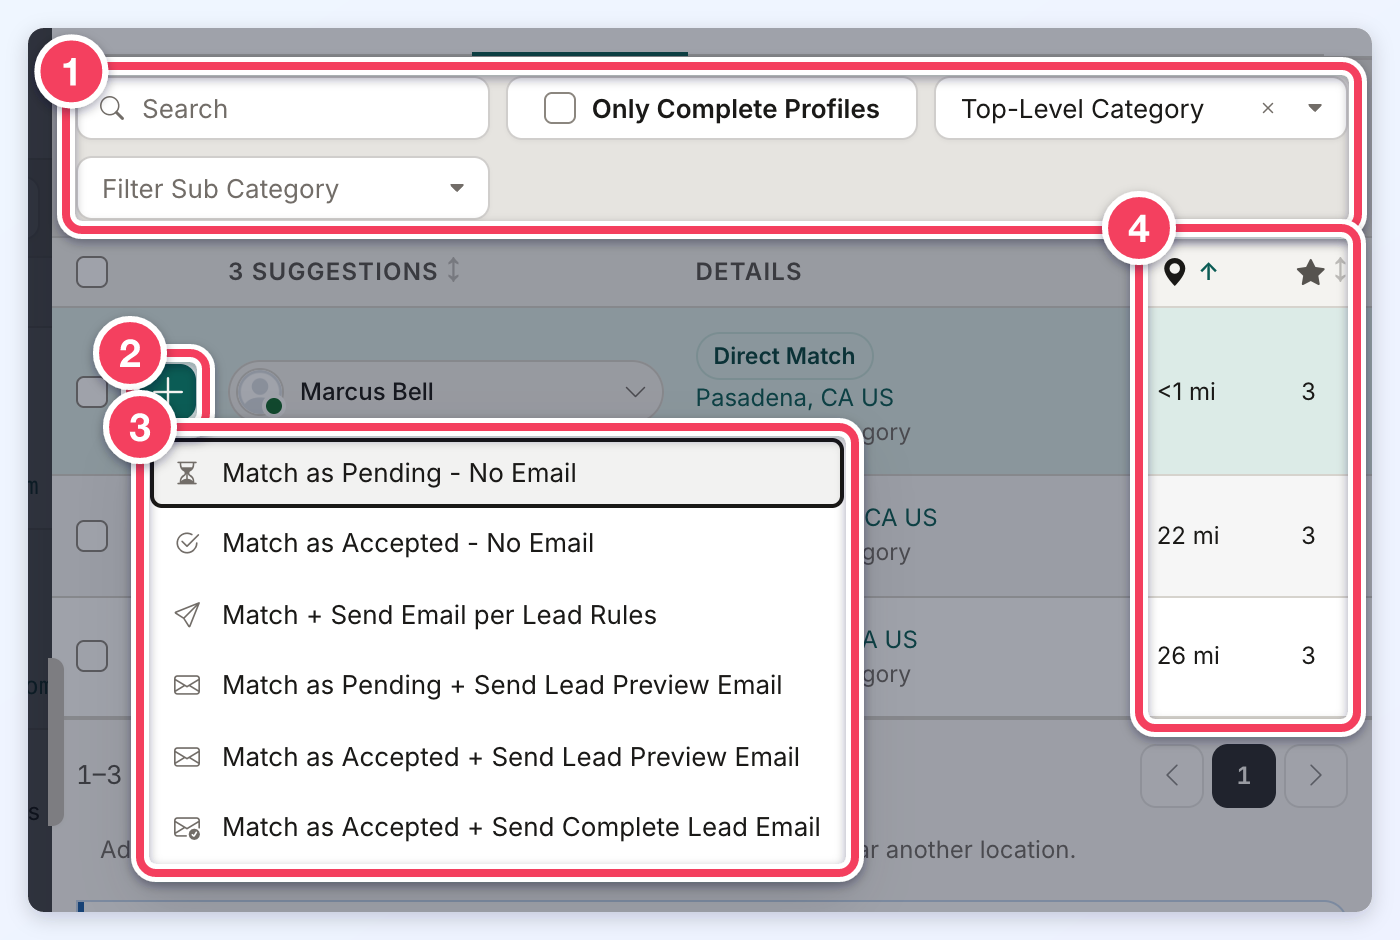Expand the Marcus Bell dropdown chevron
Image resolution: width=1400 pixels, height=940 pixels.
coord(635,391)
